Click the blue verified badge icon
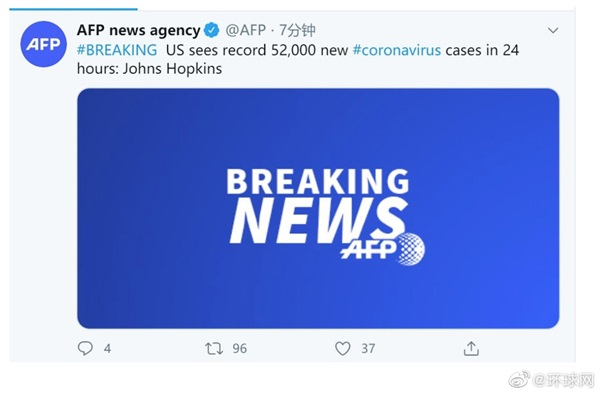The image size is (600, 394). point(211,30)
